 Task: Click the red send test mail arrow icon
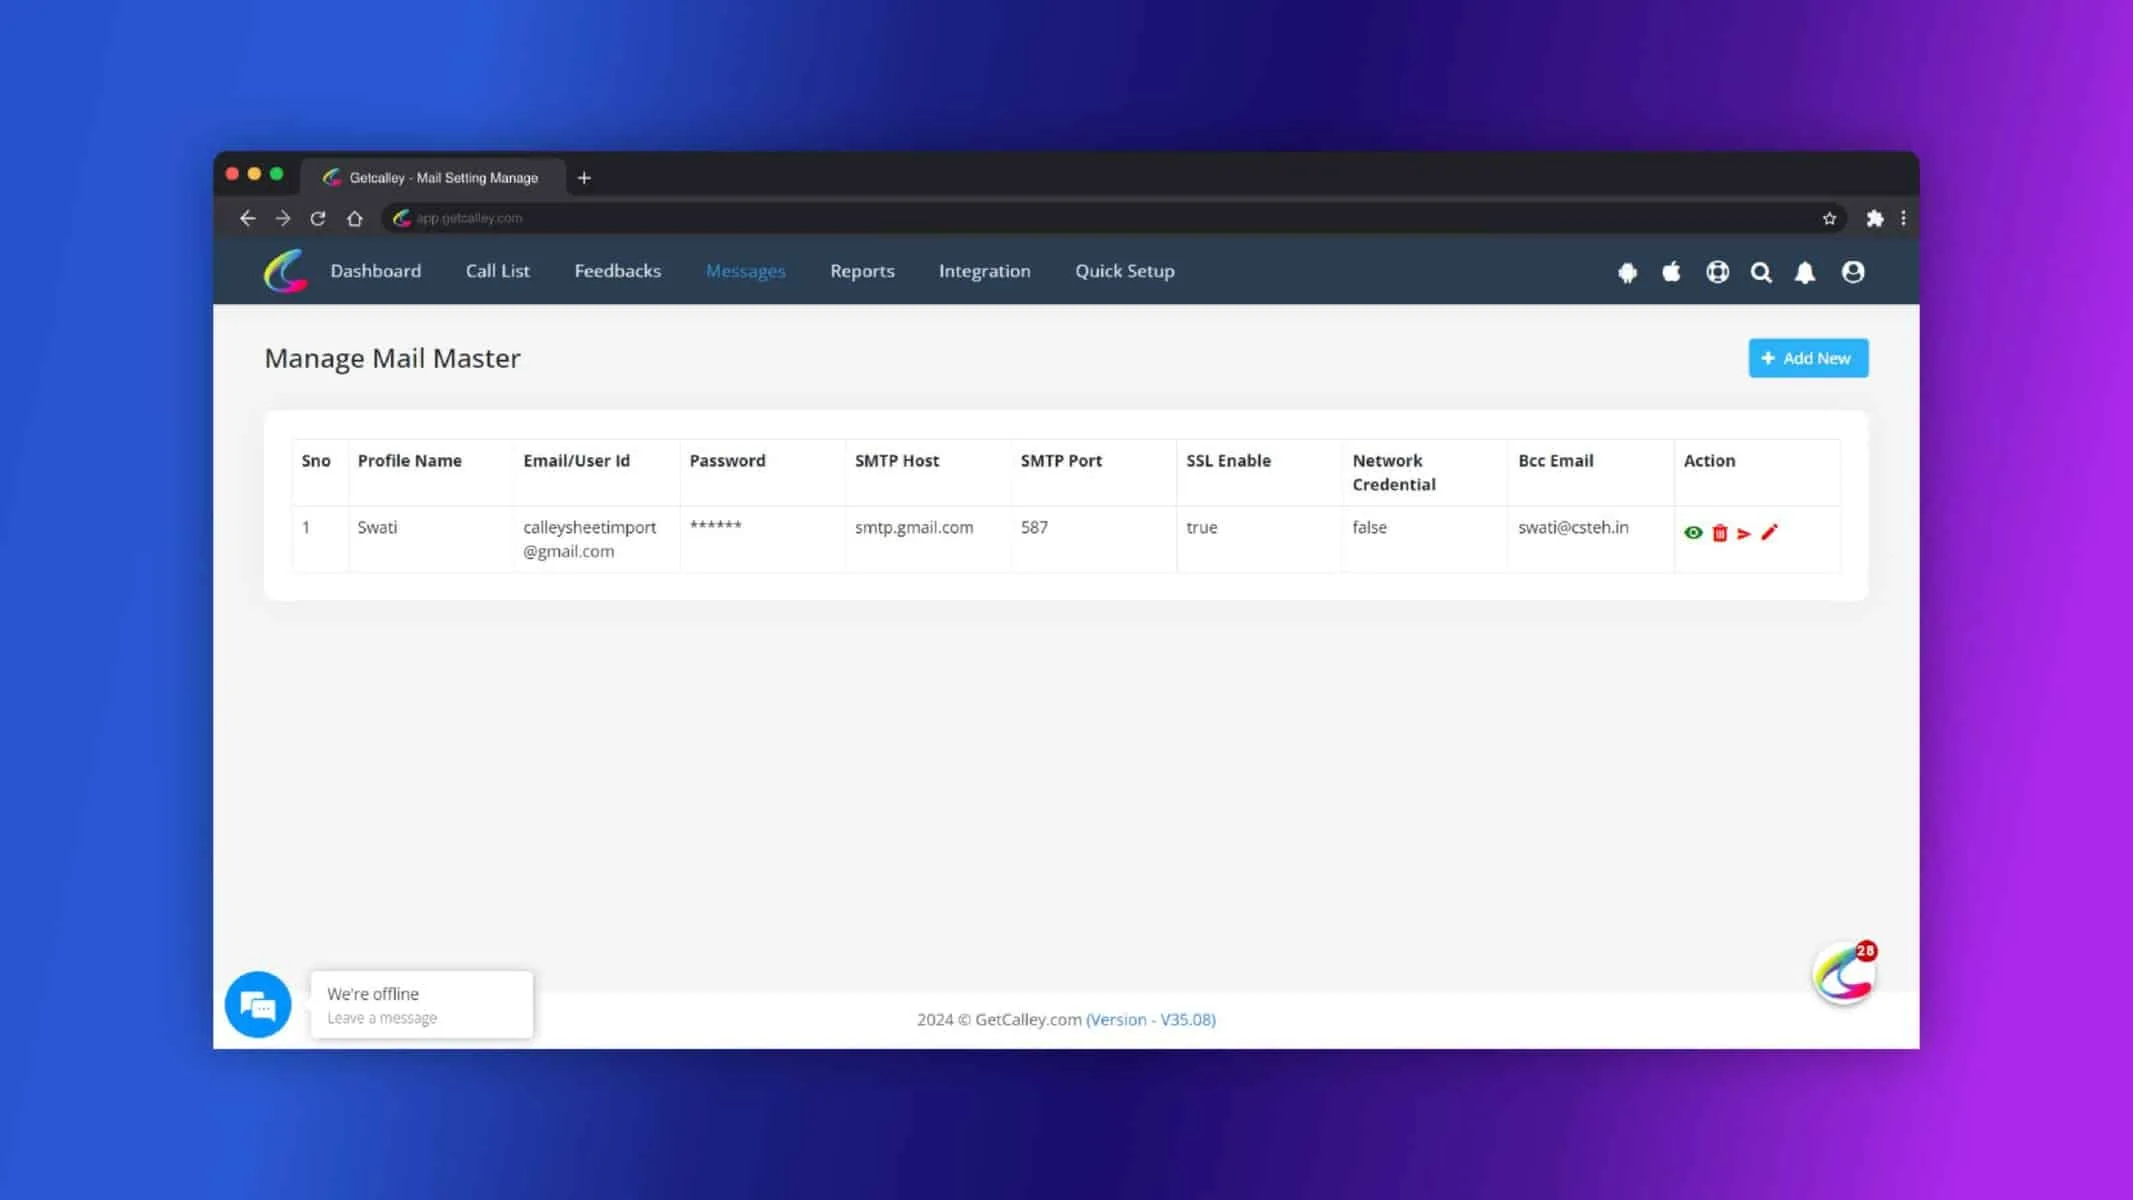tap(1744, 534)
